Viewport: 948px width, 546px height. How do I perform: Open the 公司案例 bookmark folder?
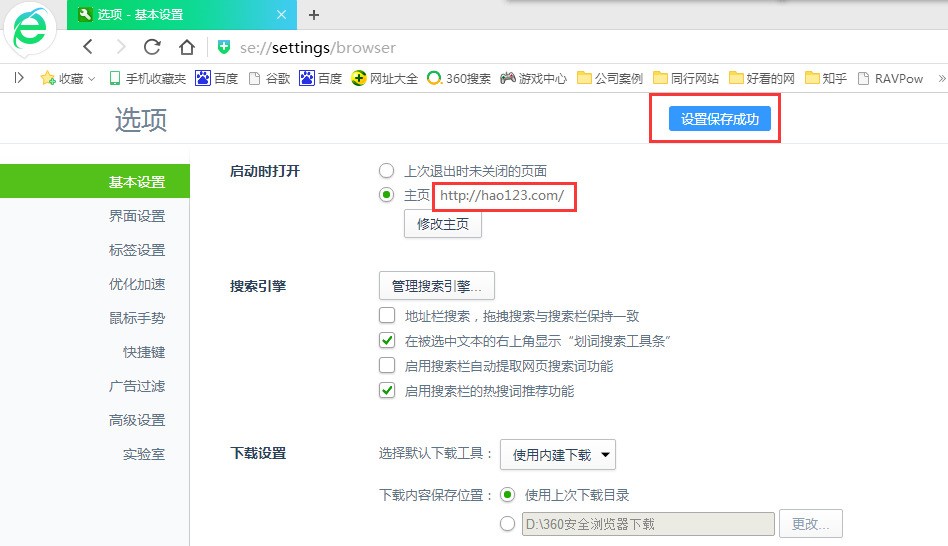pyautogui.click(x=609, y=78)
